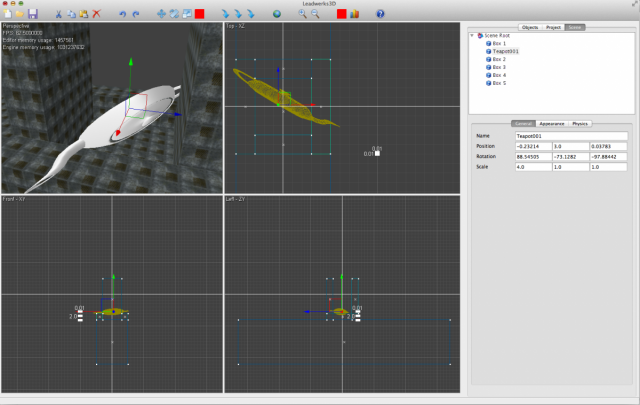This screenshot has height=405, width=640.
Task: Click the Cut scissors icon
Action: (58, 14)
